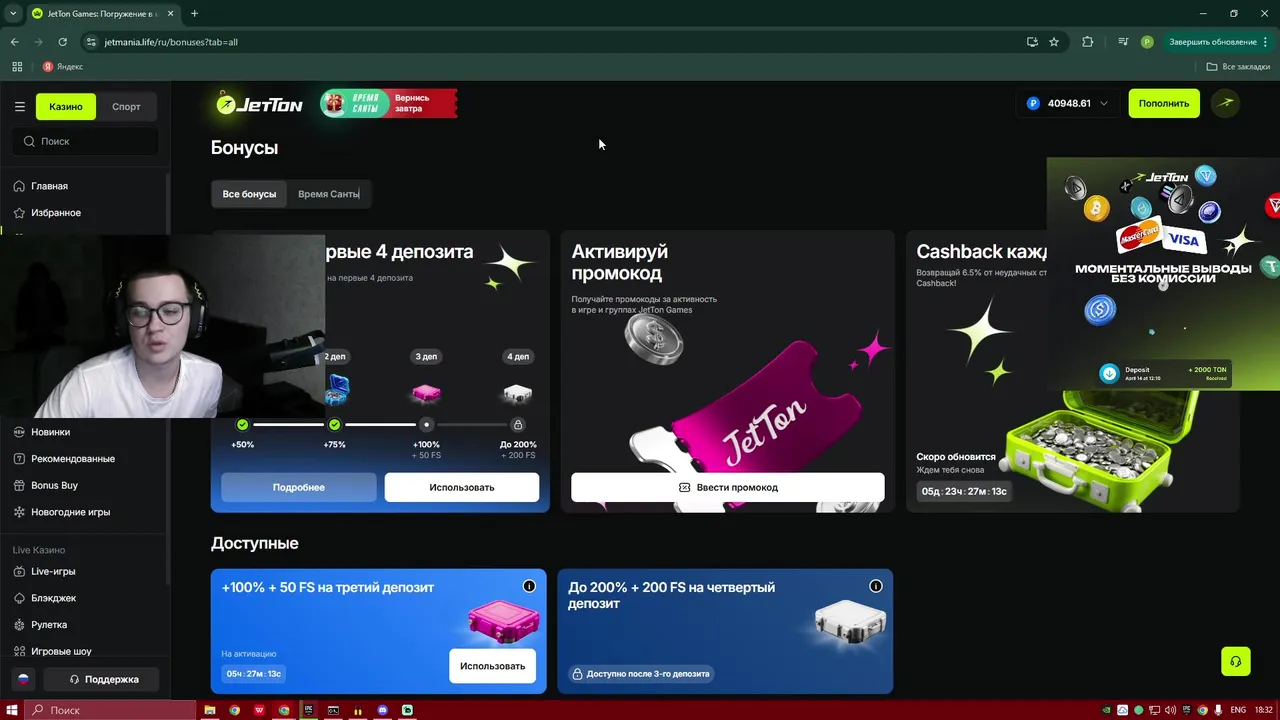Click the Live-игры sidebar icon
1280x720 pixels.
point(19,571)
